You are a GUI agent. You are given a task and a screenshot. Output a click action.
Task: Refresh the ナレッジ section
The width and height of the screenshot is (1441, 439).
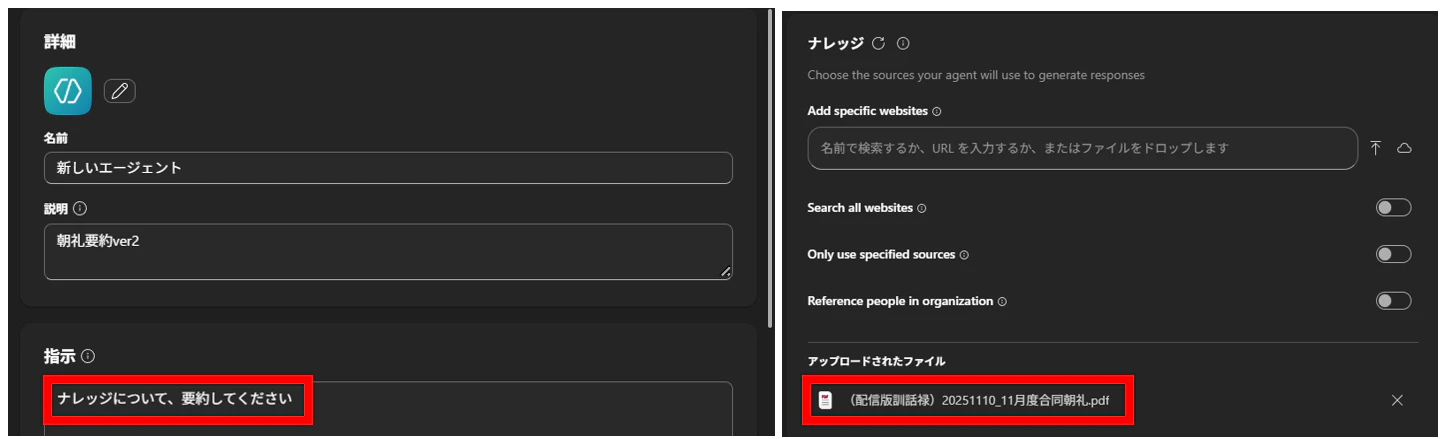(x=878, y=43)
